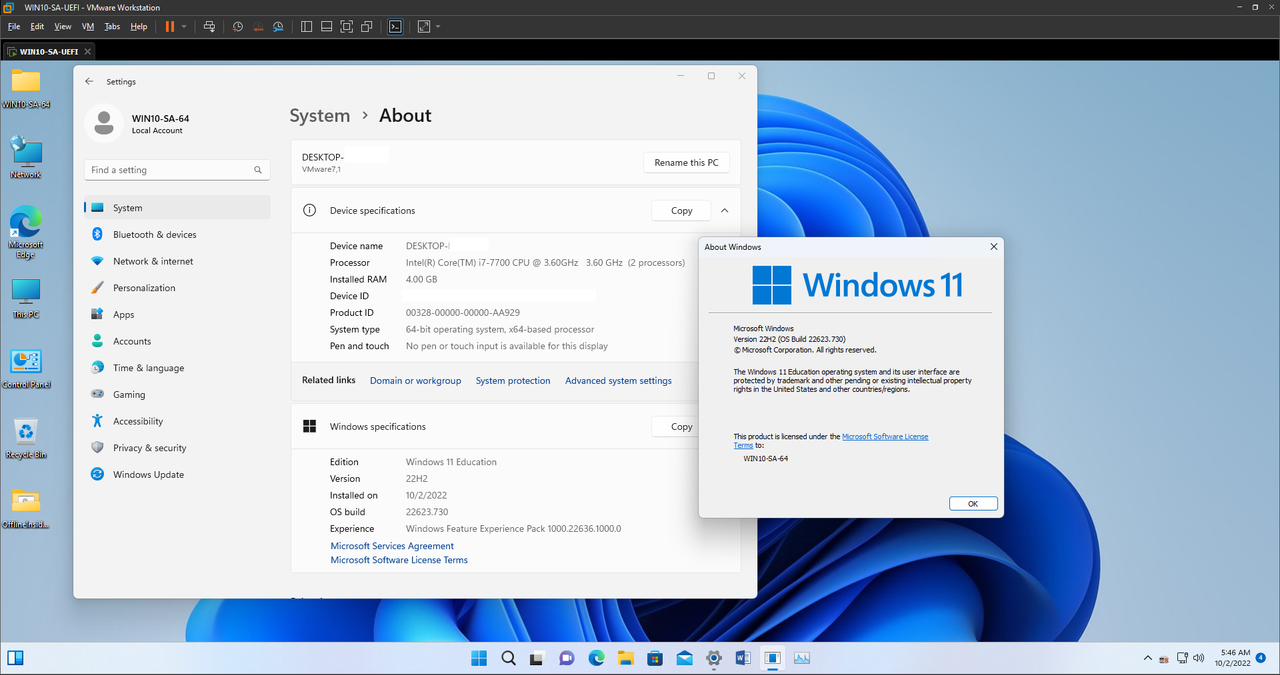
Task: Open the Windows Start button on taskbar
Action: point(479,658)
